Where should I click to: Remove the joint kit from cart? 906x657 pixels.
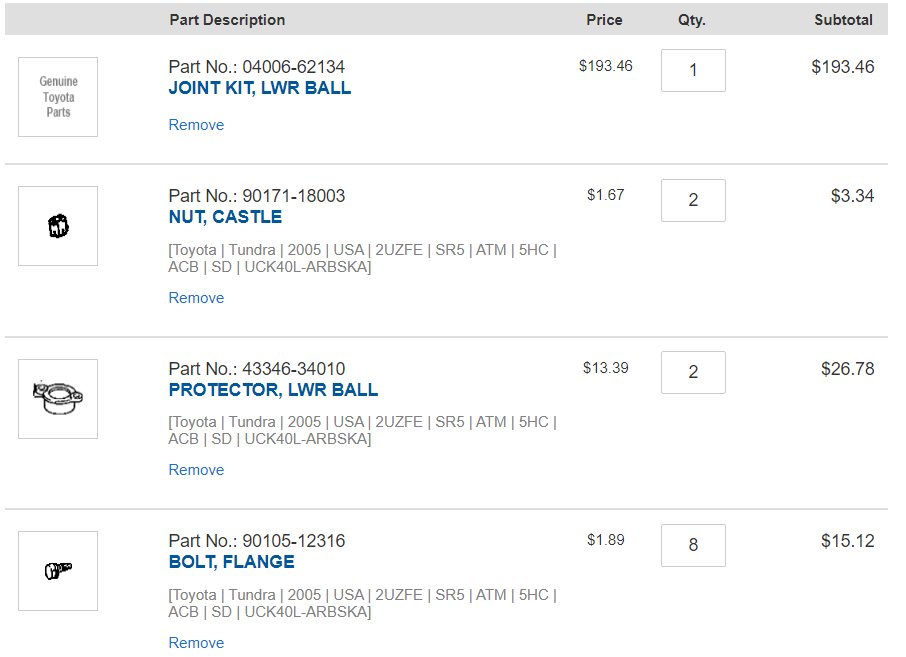(x=196, y=125)
